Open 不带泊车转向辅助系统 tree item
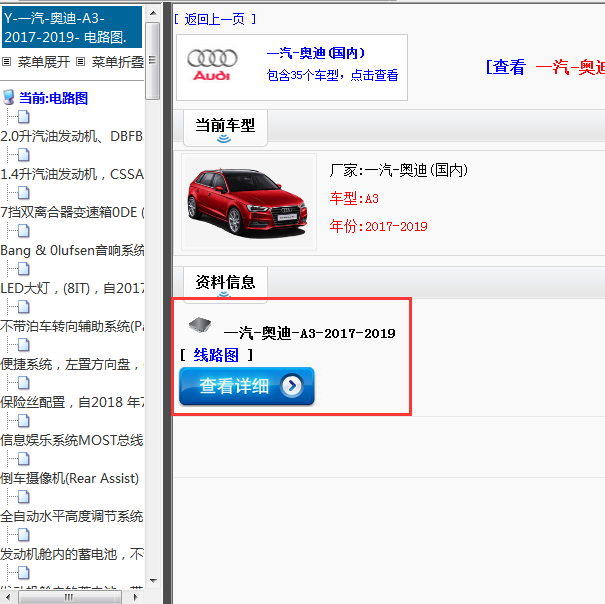 click(72, 326)
